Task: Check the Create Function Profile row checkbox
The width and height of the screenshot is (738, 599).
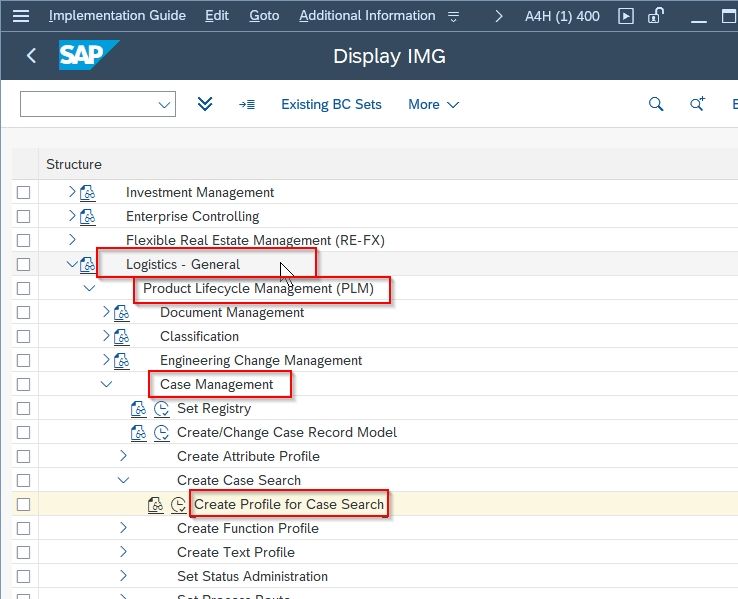Action: tap(24, 528)
